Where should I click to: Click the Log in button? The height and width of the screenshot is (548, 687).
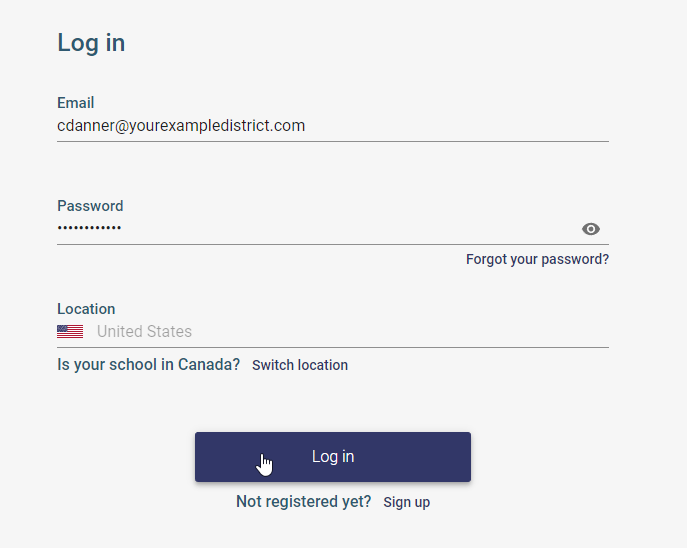(x=333, y=457)
